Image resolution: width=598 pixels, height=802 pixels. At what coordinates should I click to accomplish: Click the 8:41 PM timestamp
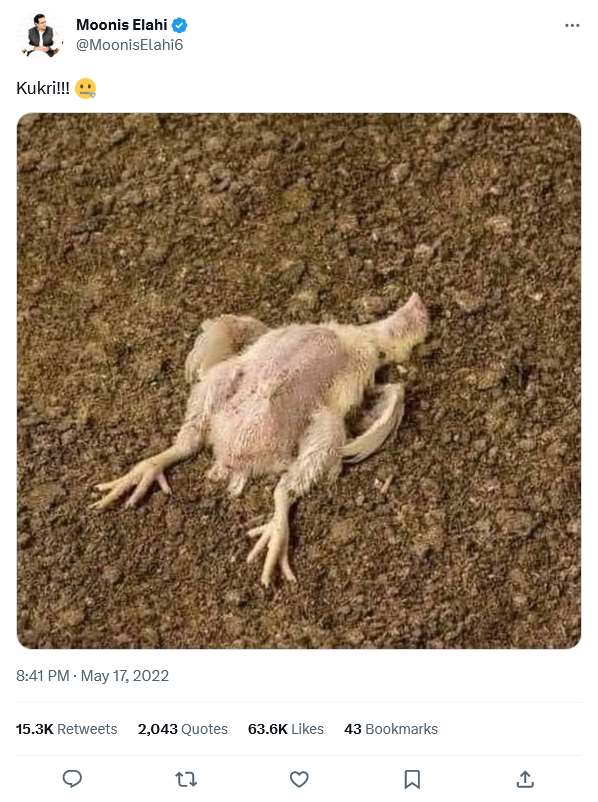pos(42,676)
